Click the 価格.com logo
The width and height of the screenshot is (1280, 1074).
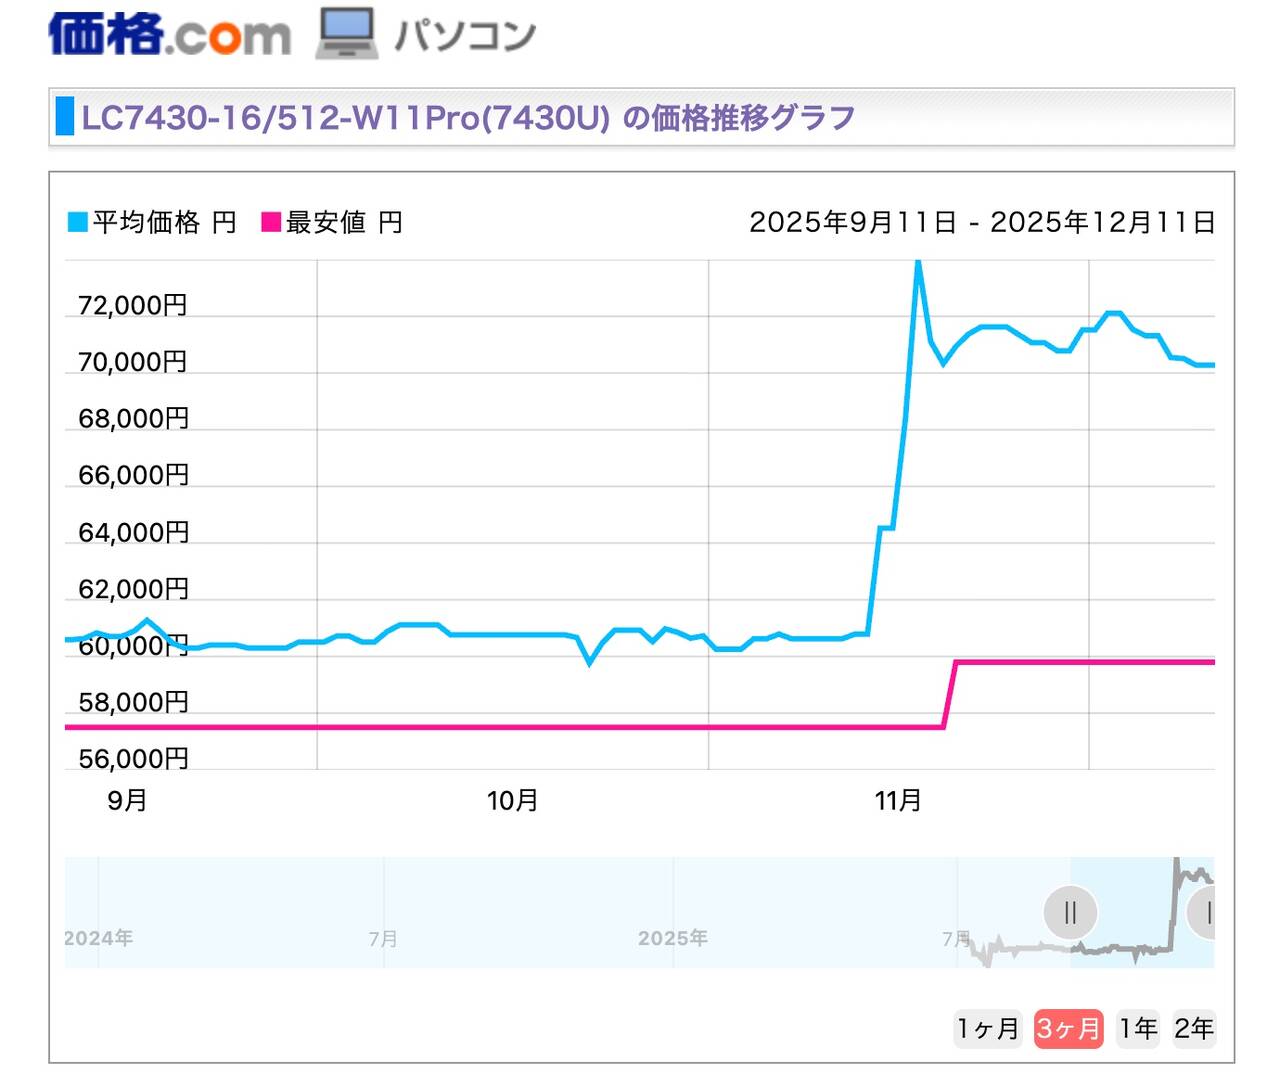(x=169, y=34)
